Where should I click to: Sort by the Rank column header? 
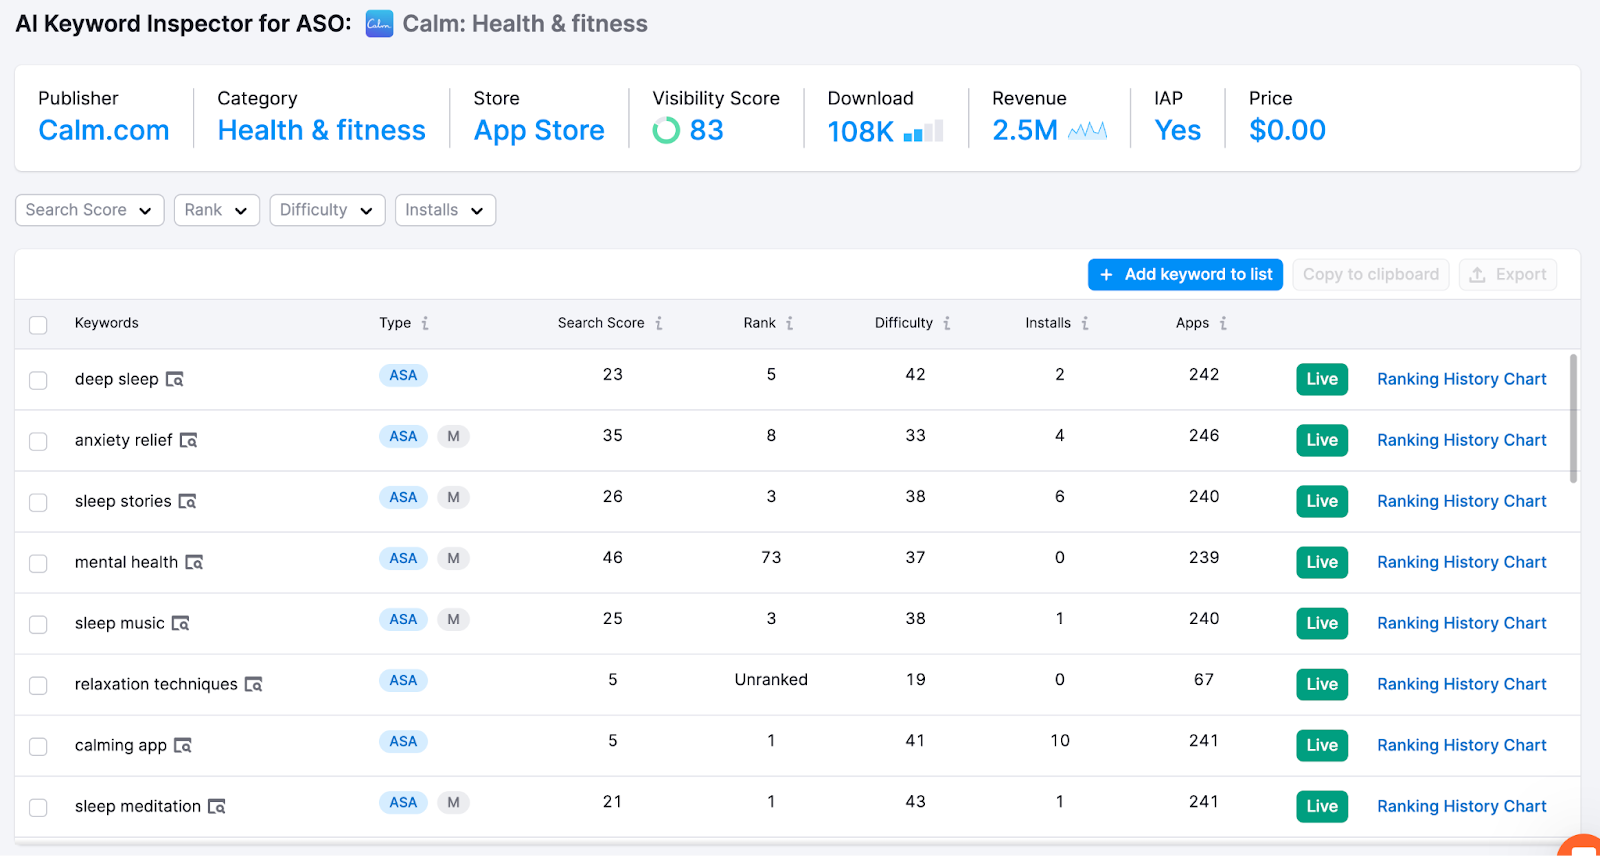point(759,323)
